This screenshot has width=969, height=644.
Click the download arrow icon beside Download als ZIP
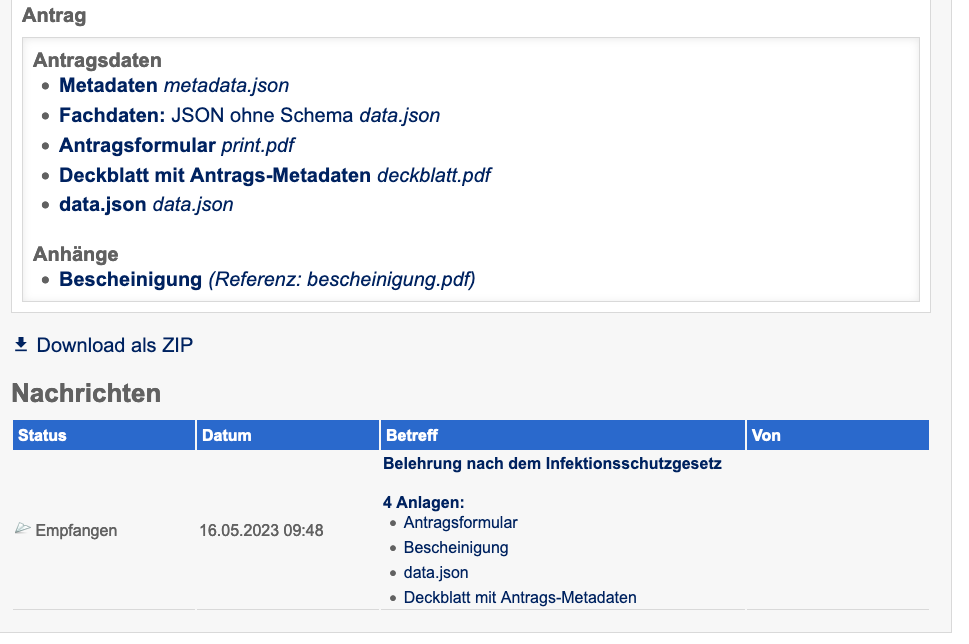click(21, 345)
